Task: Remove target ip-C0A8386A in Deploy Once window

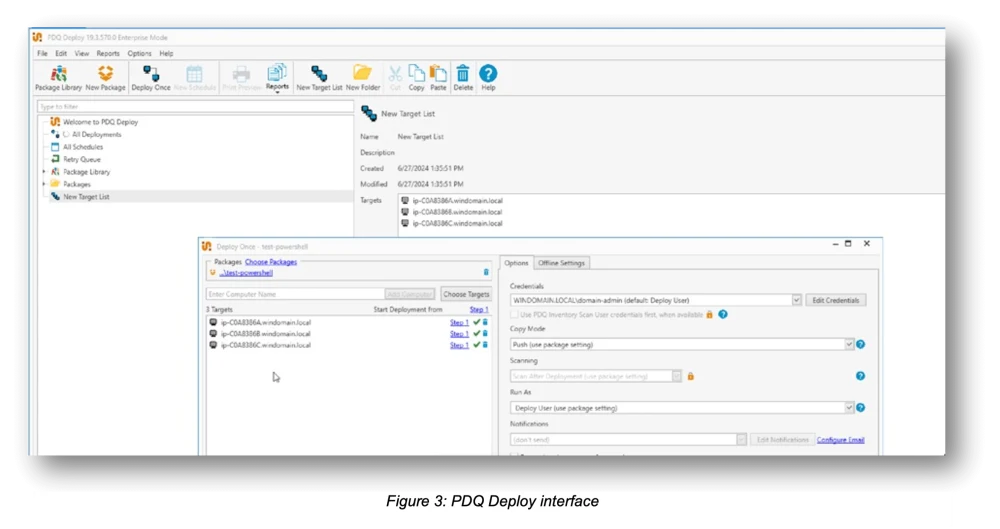Action: (485, 322)
